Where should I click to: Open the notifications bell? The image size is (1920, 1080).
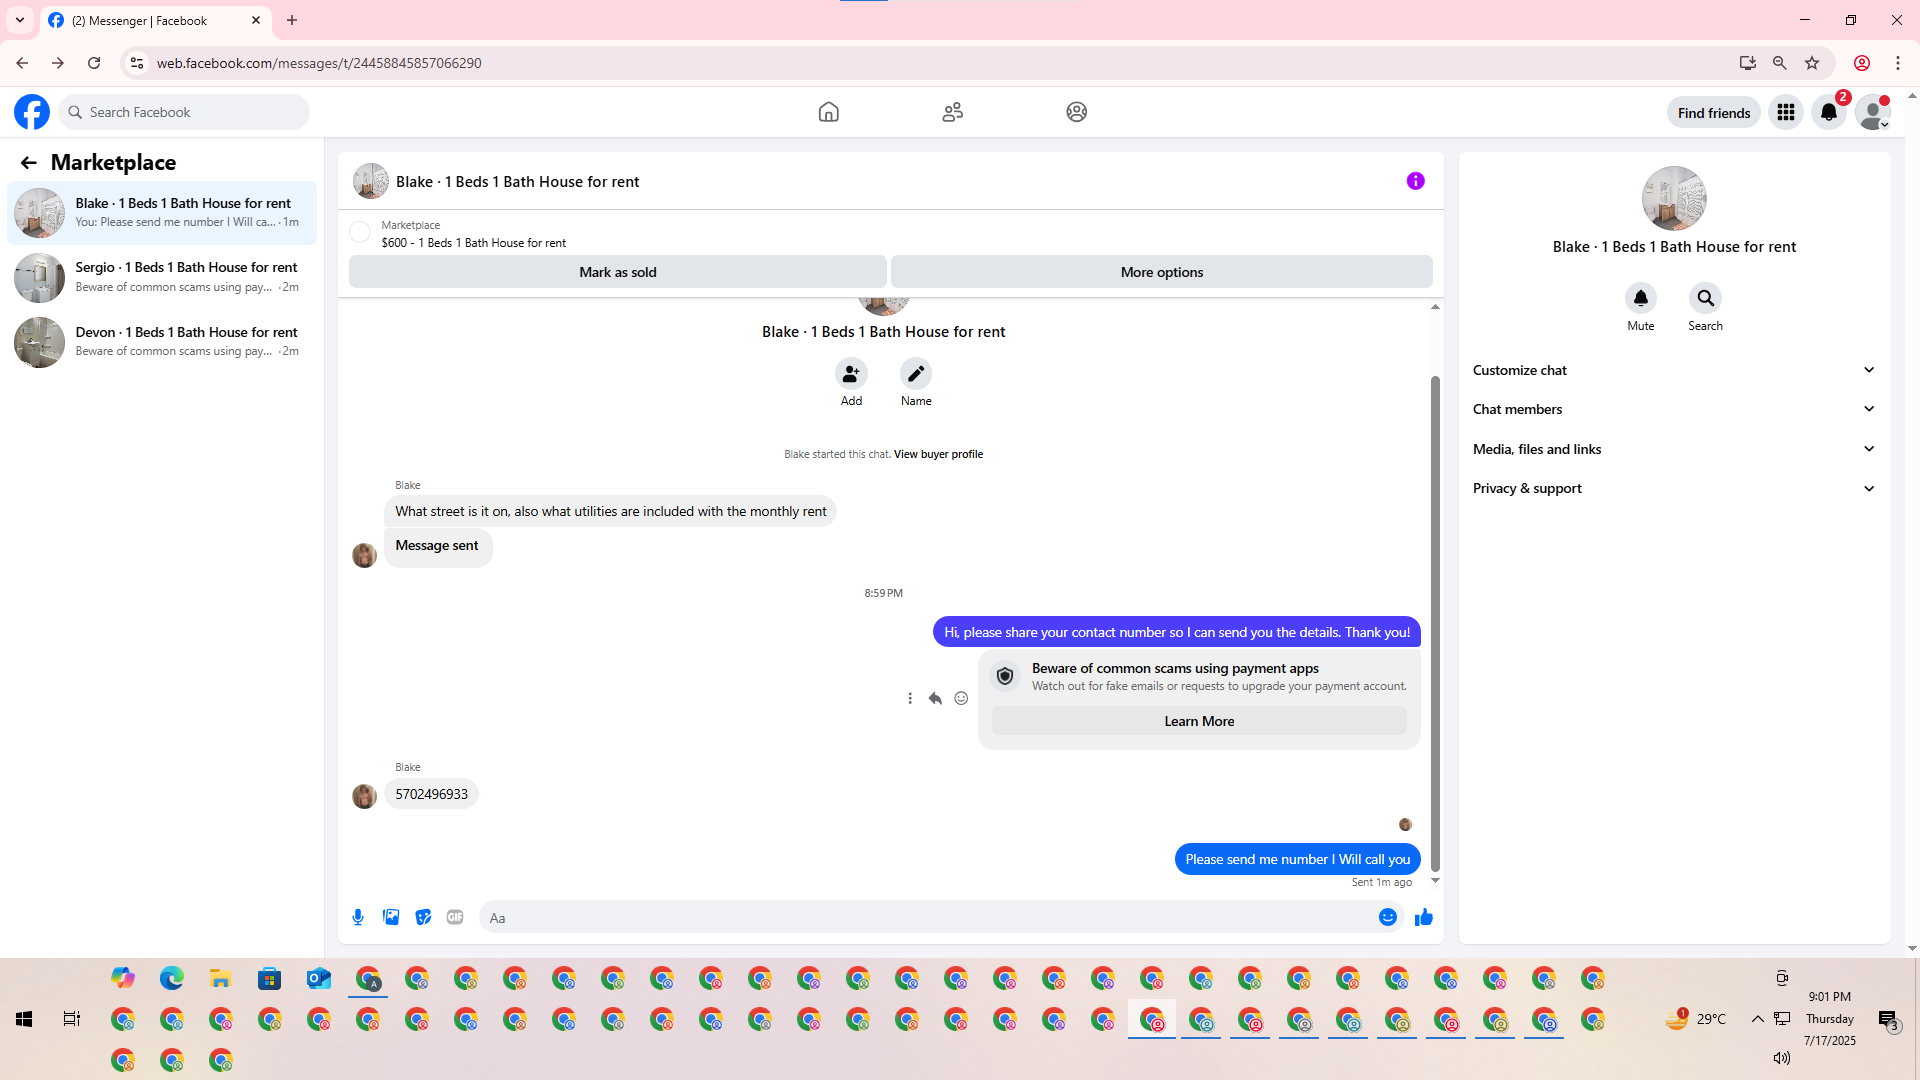coord(1829,112)
